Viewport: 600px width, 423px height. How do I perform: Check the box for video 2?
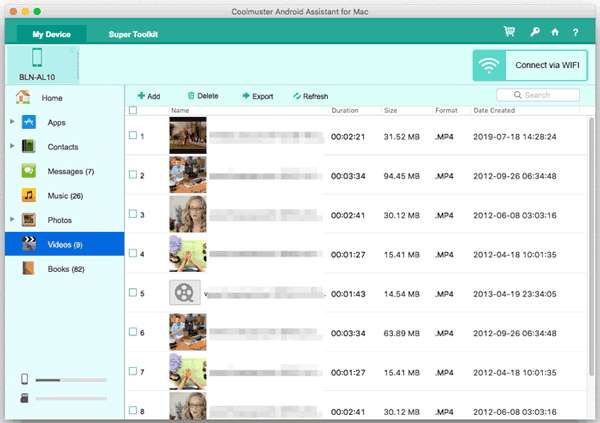pos(133,175)
